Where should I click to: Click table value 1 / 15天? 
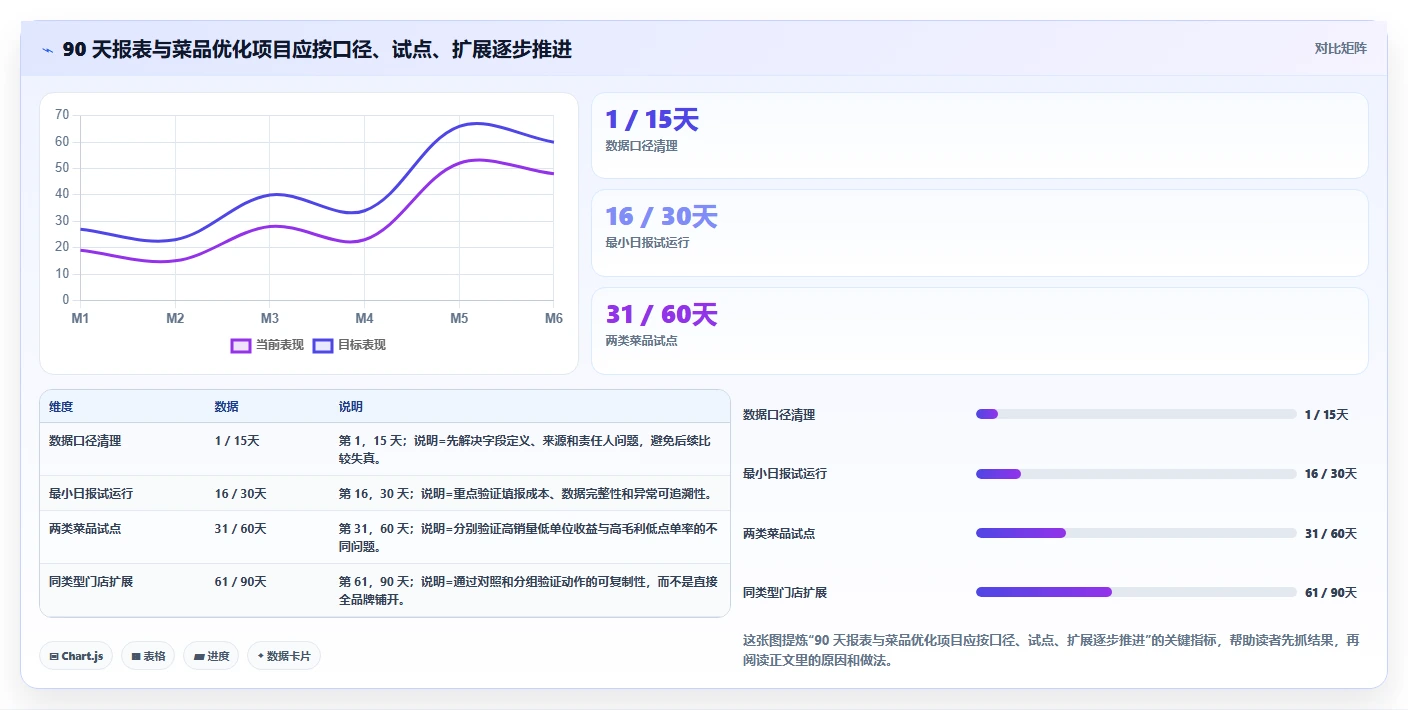(237, 441)
